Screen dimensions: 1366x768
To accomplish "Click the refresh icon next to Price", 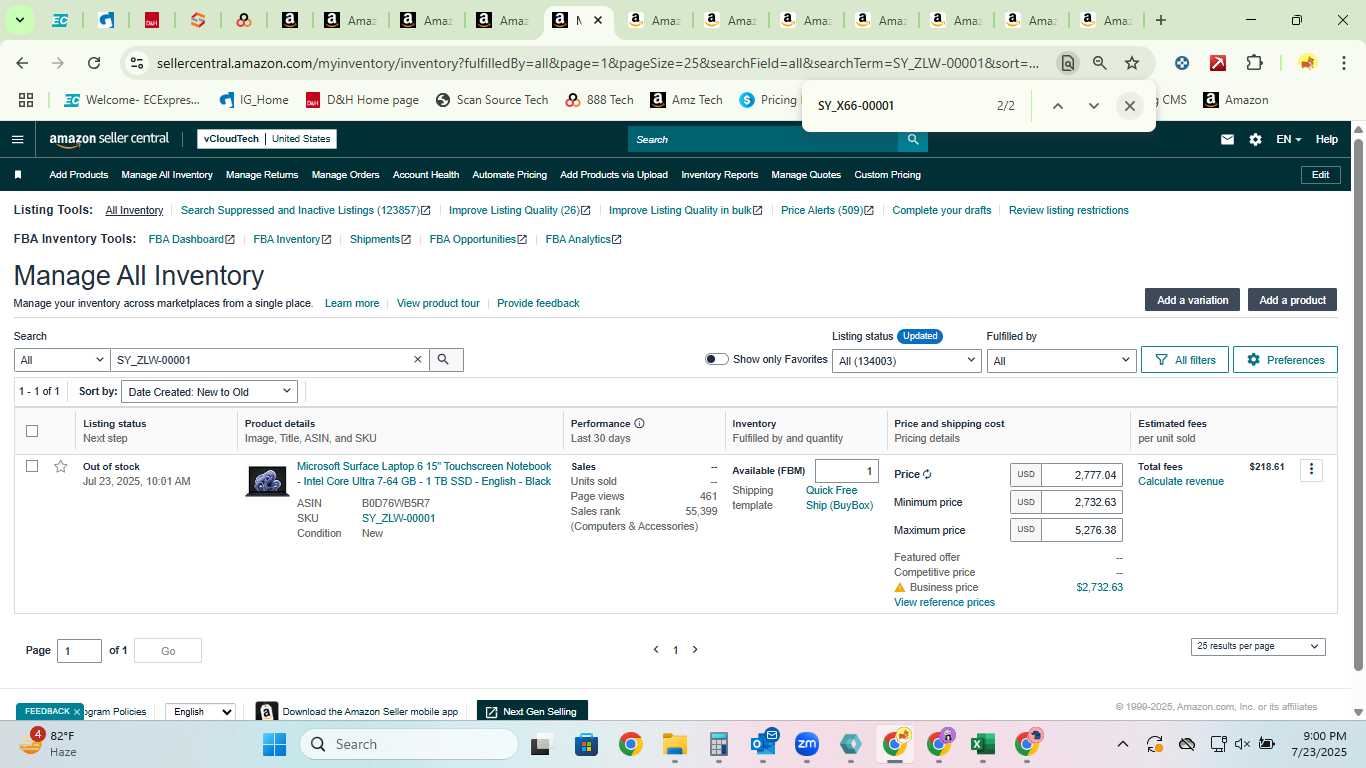I will (927, 474).
